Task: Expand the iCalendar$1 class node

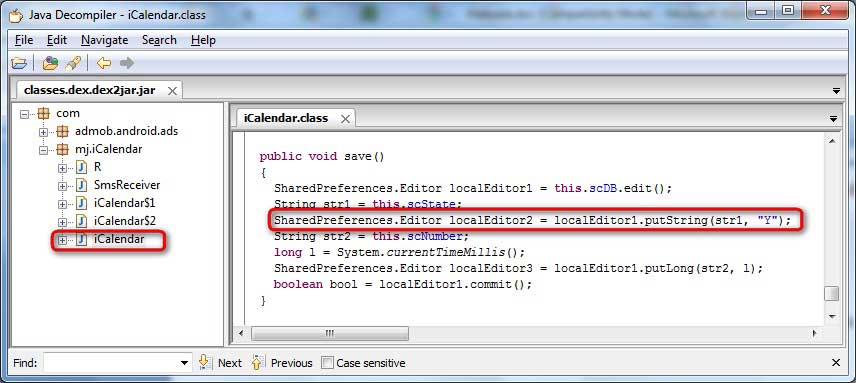Action: (x=62, y=204)
